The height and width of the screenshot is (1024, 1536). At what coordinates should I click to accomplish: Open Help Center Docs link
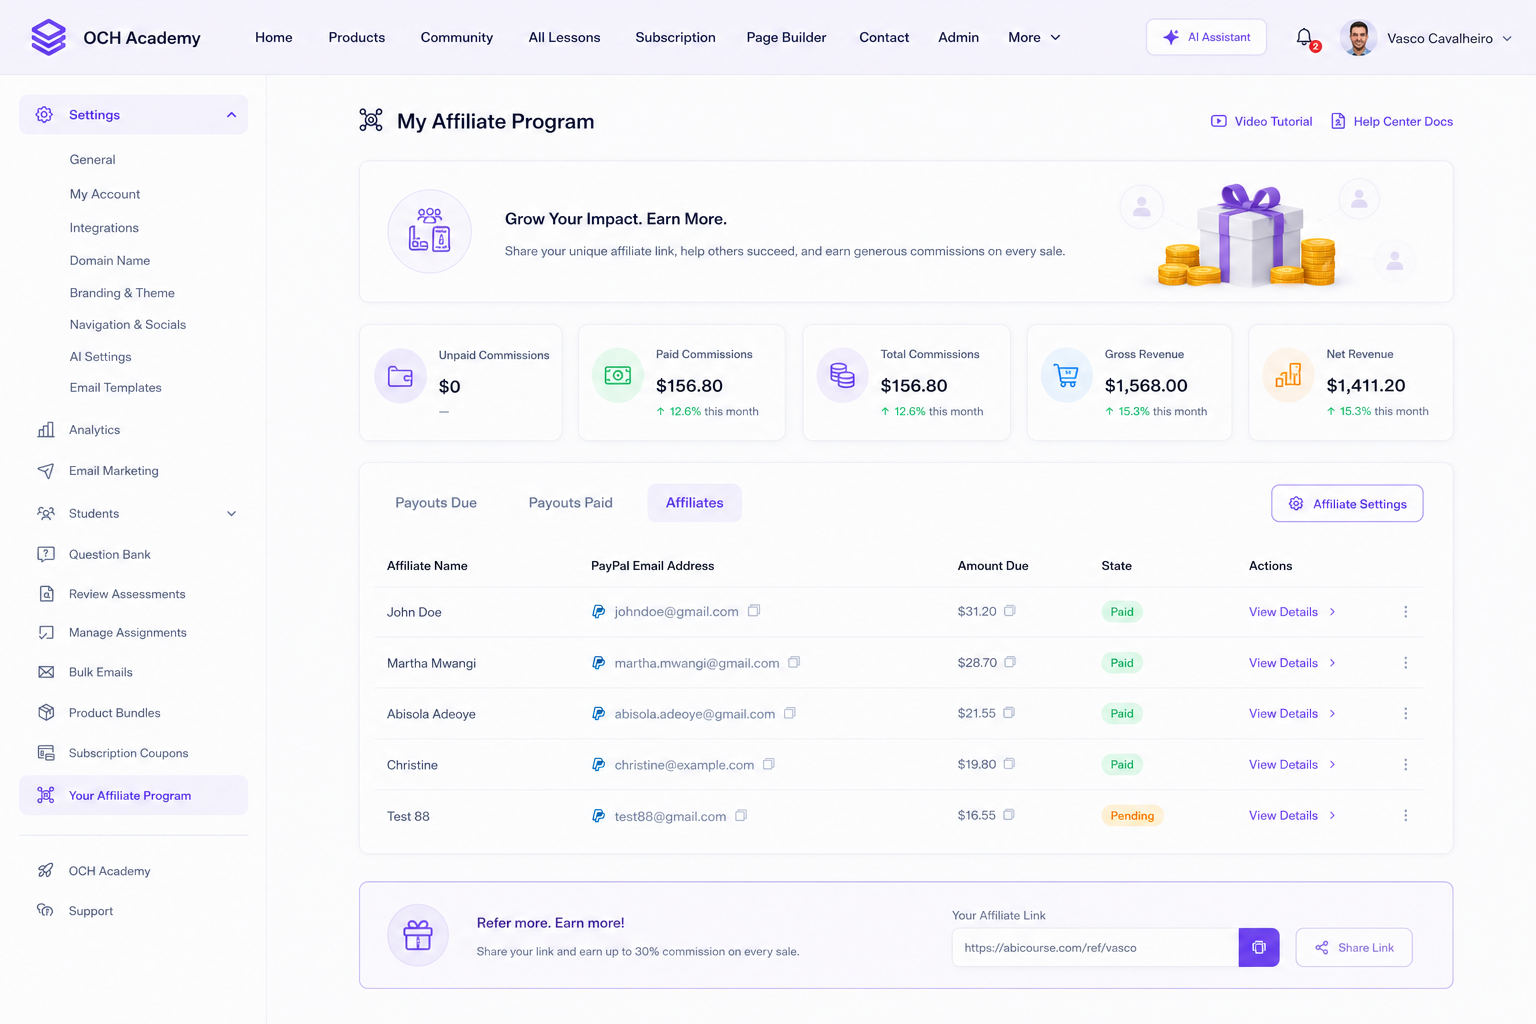click(x=1392, y=121)
